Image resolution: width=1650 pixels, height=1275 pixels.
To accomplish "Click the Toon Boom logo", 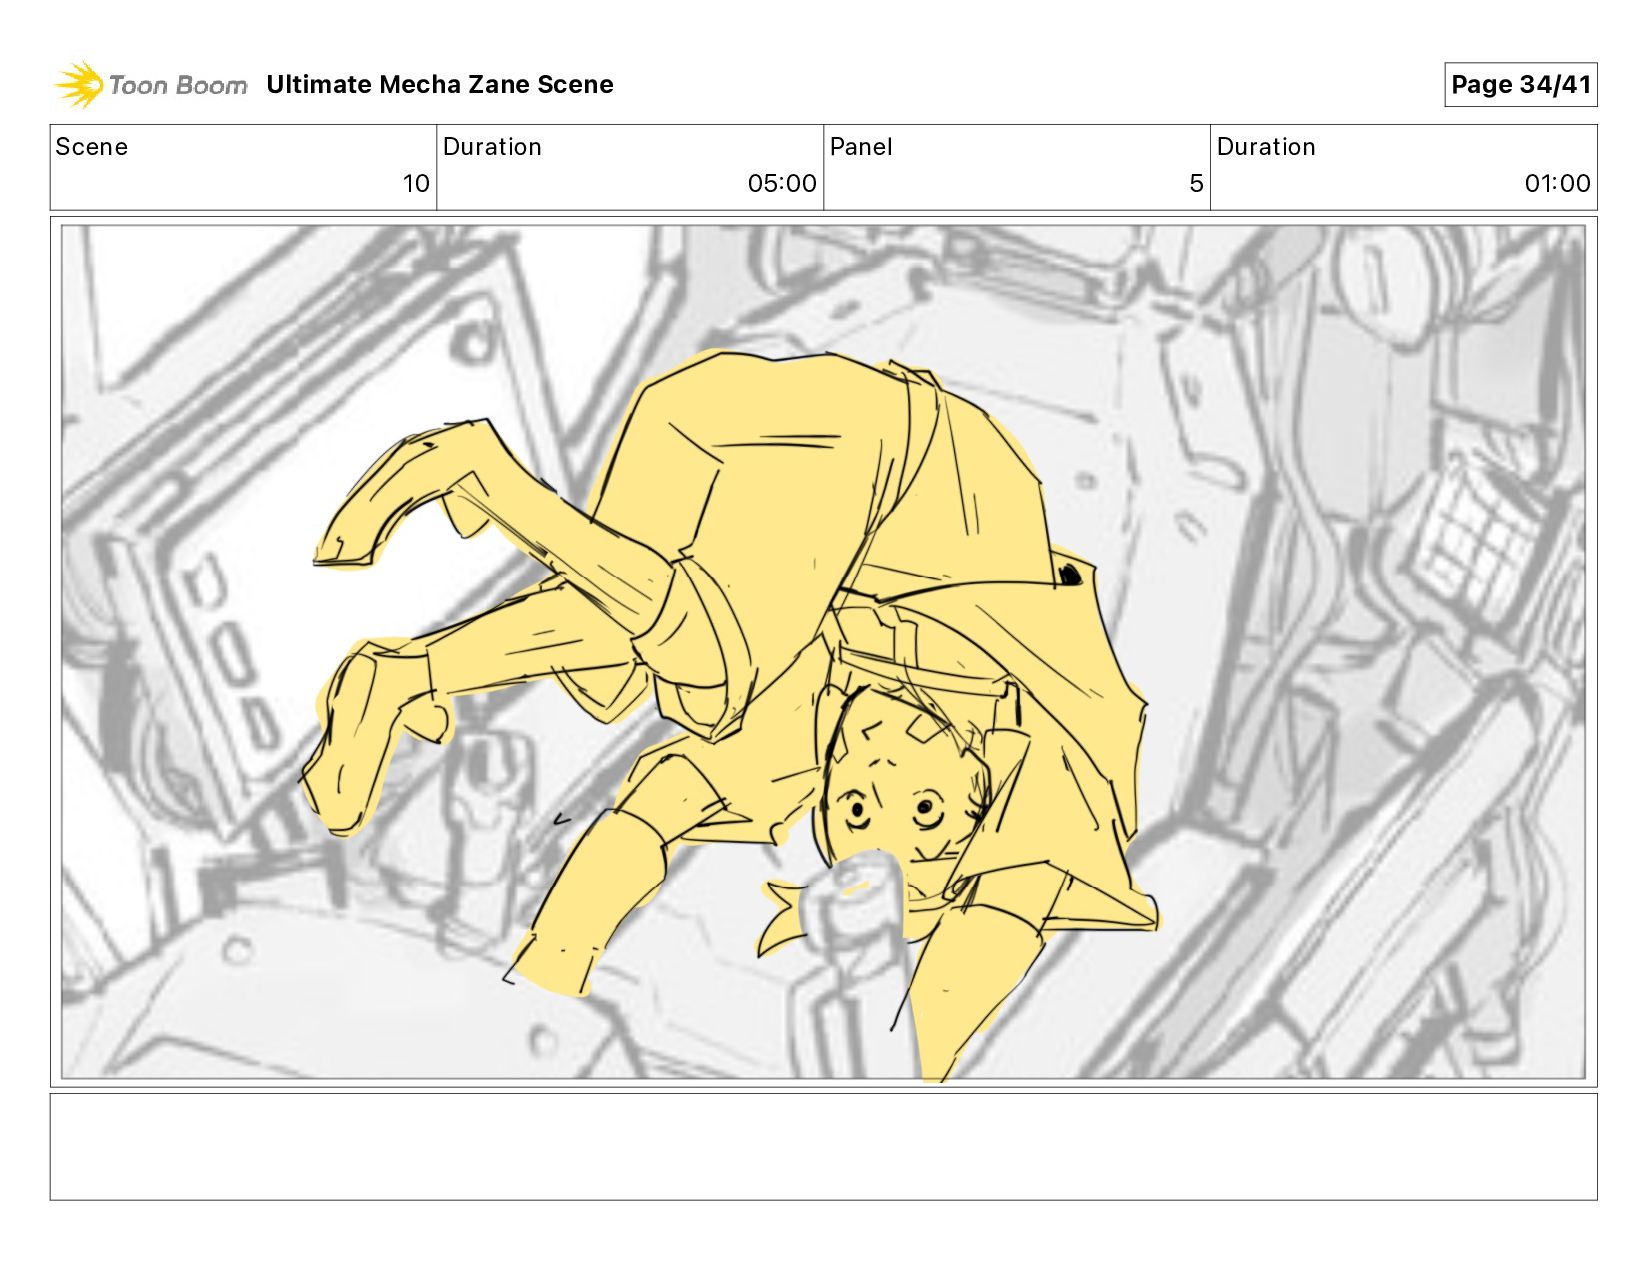I will click(151, 85).
